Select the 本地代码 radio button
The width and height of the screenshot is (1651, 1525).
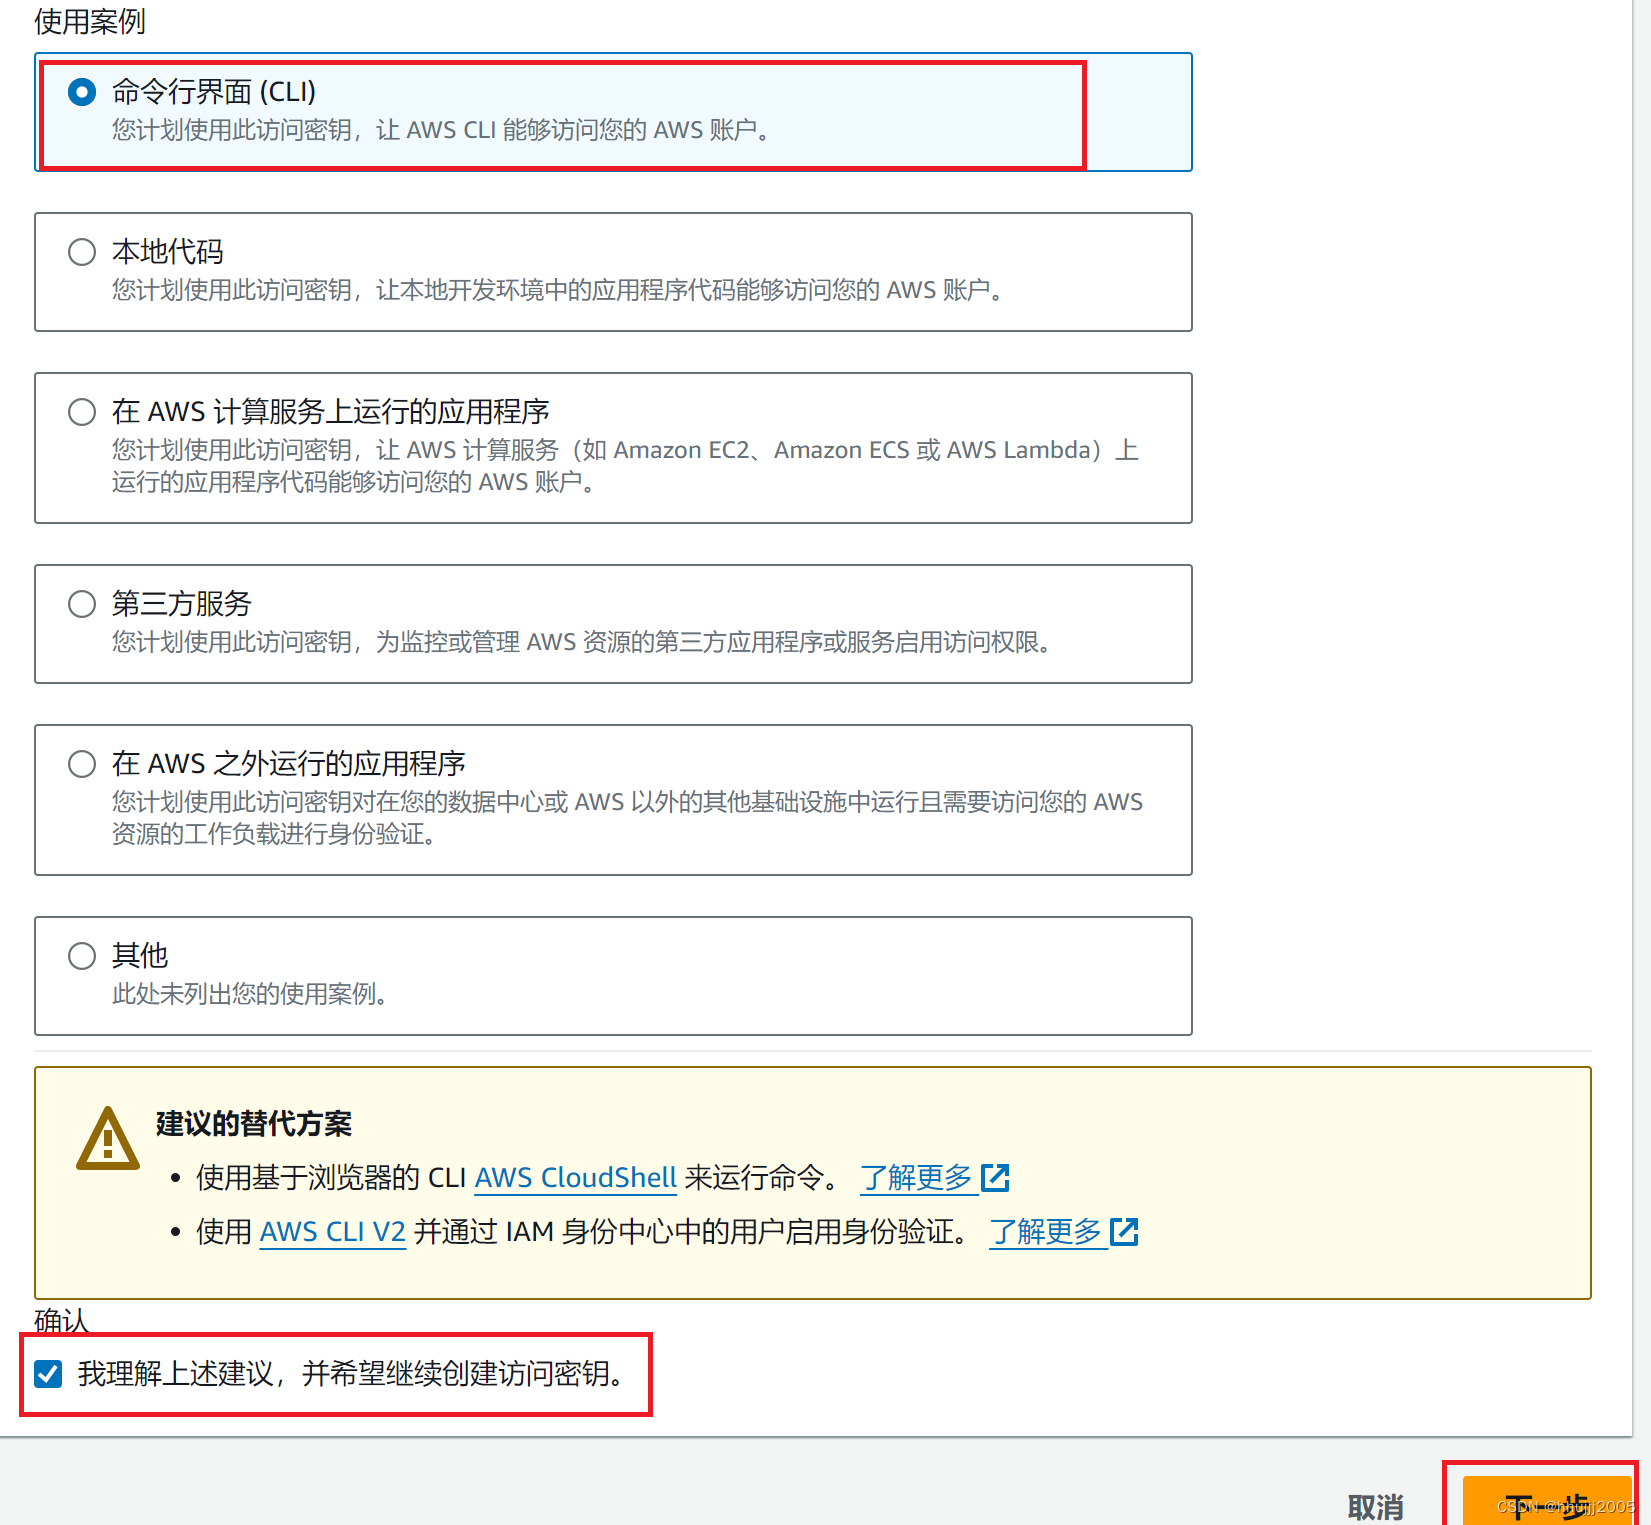point(81,252)
